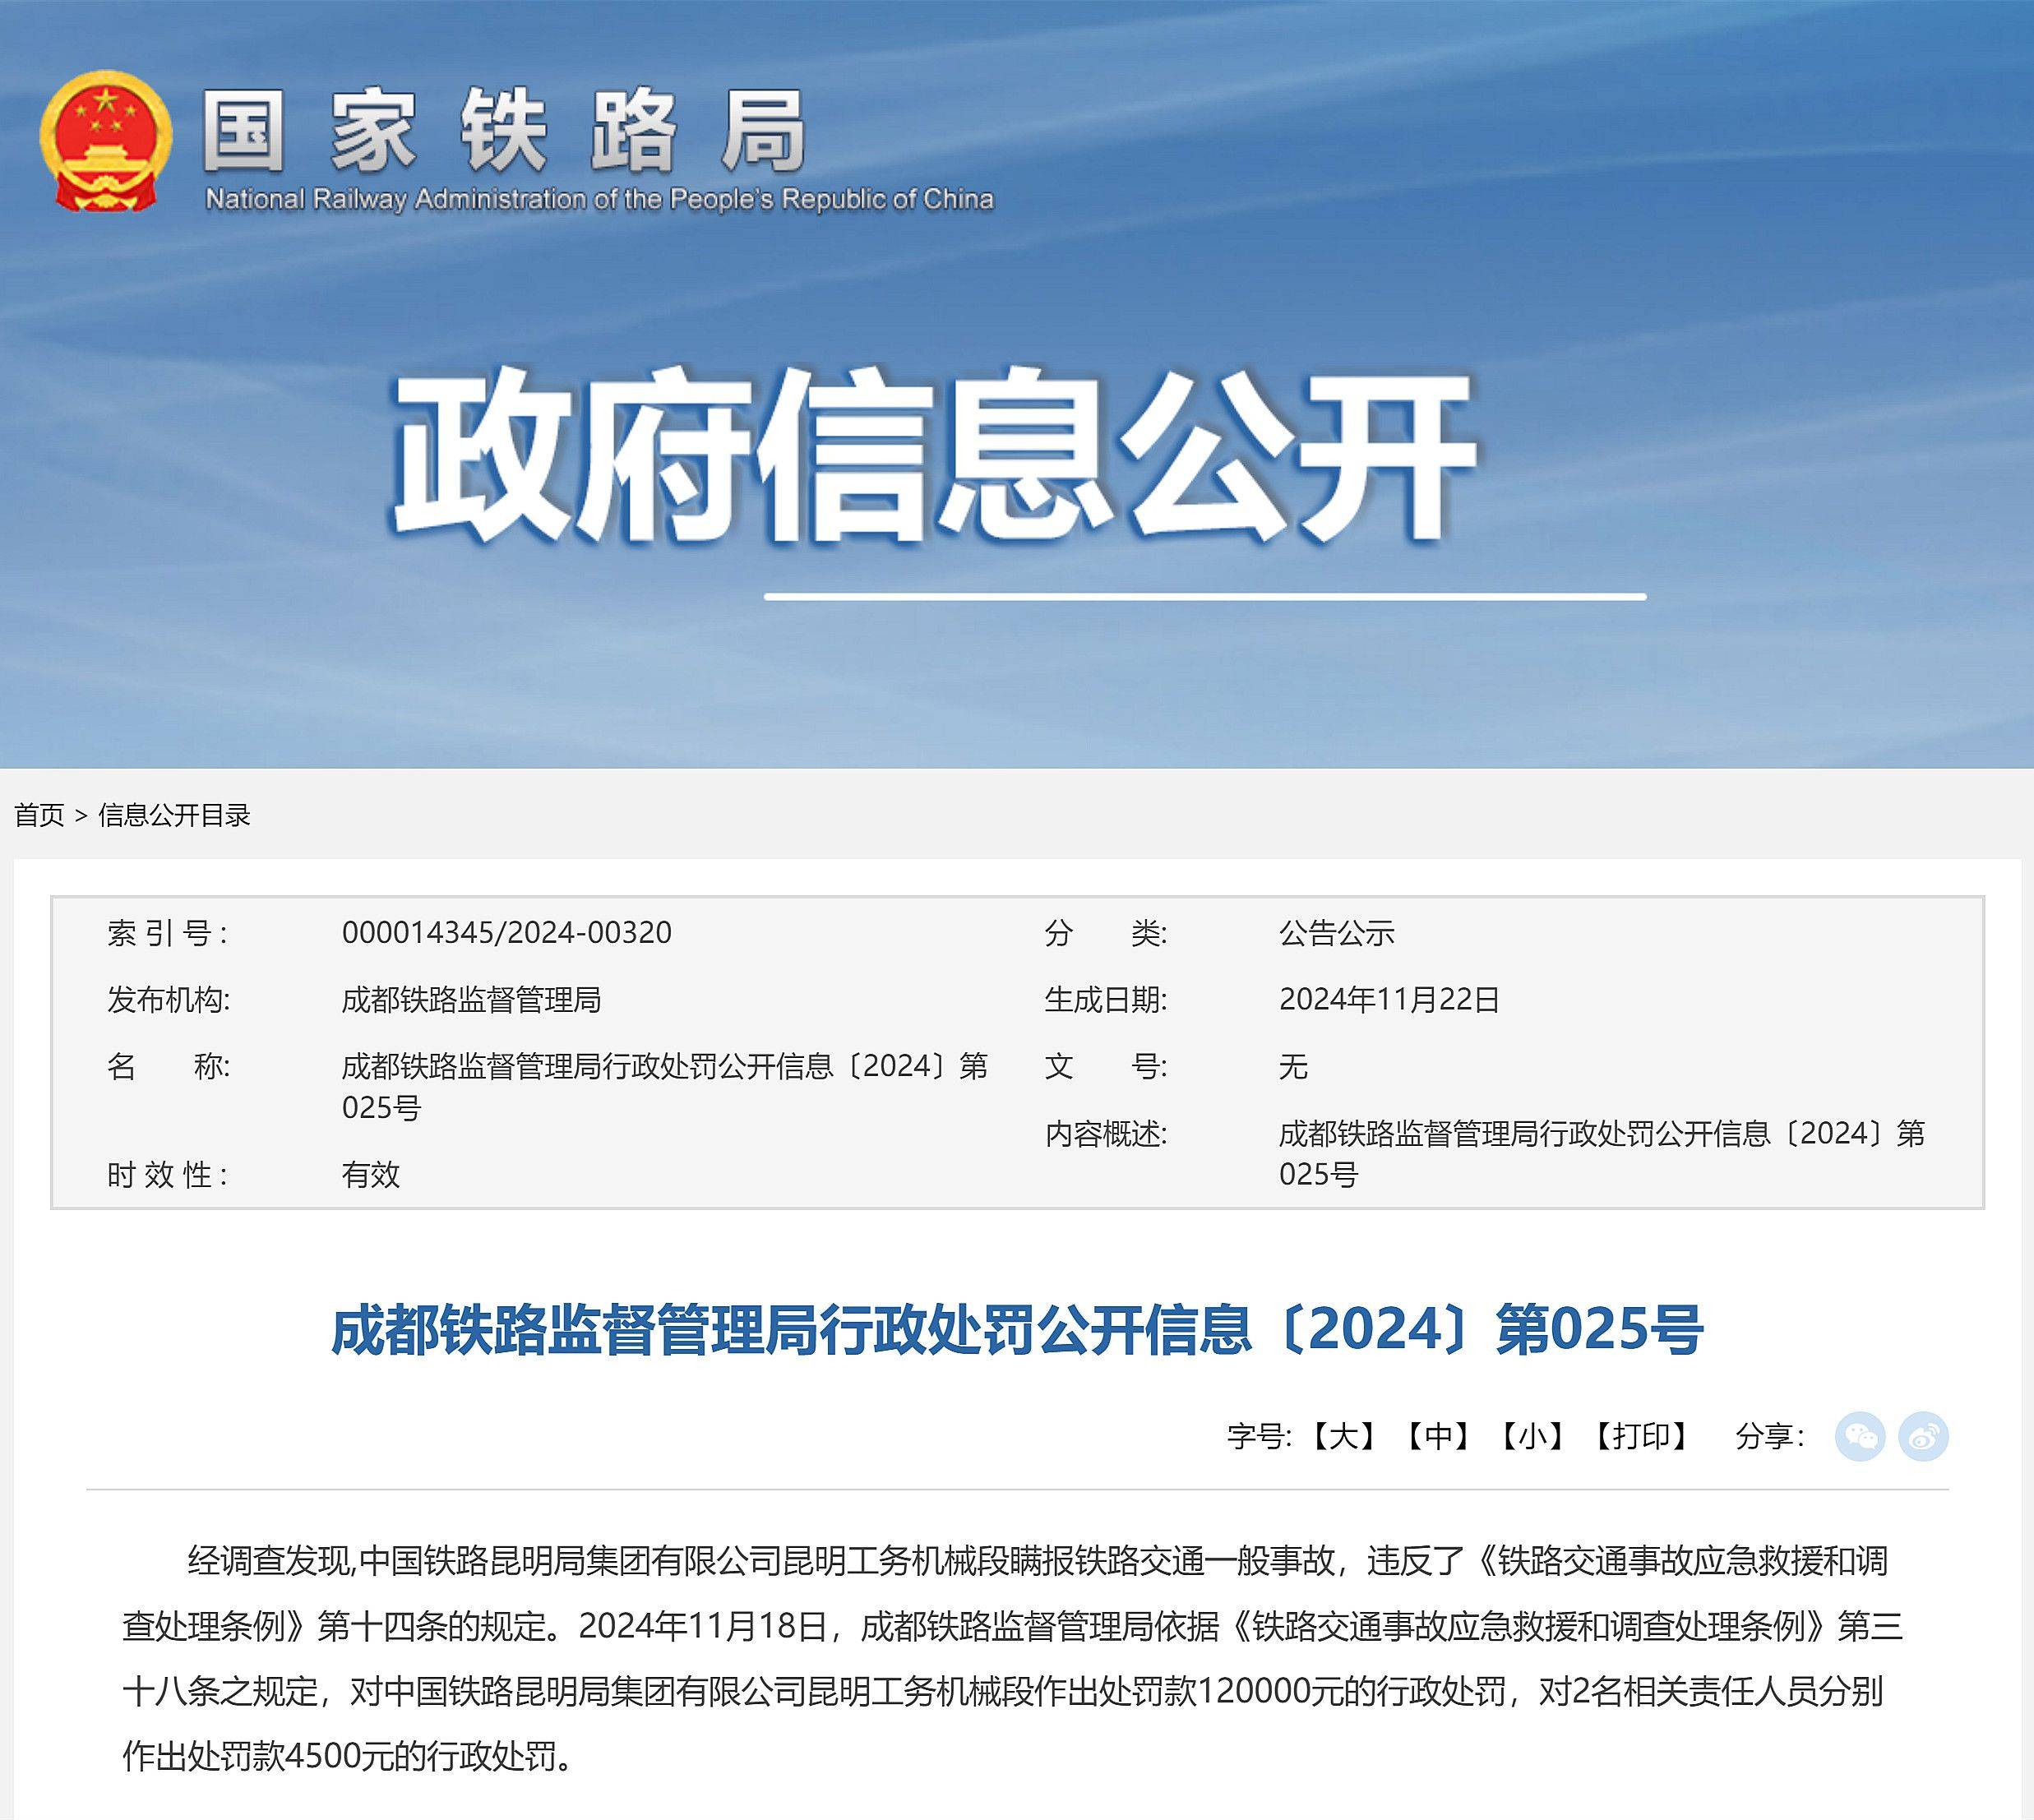Open 信息公开目录 breadcrumb link
Screen dimensions: 2034x1820
(x=174, y=815)
